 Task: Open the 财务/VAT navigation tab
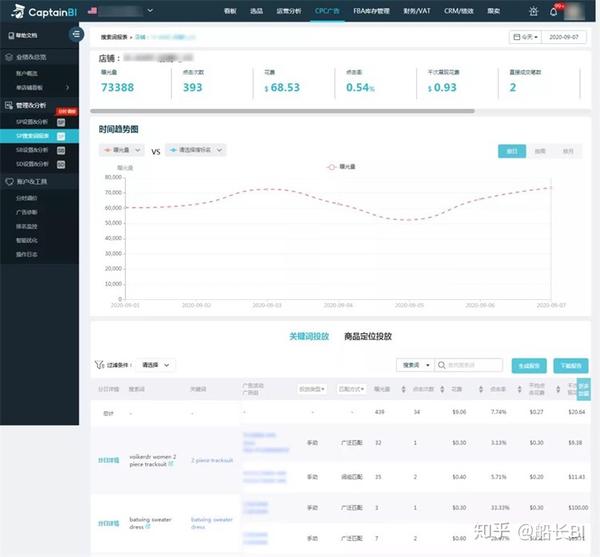pos(417,11)
